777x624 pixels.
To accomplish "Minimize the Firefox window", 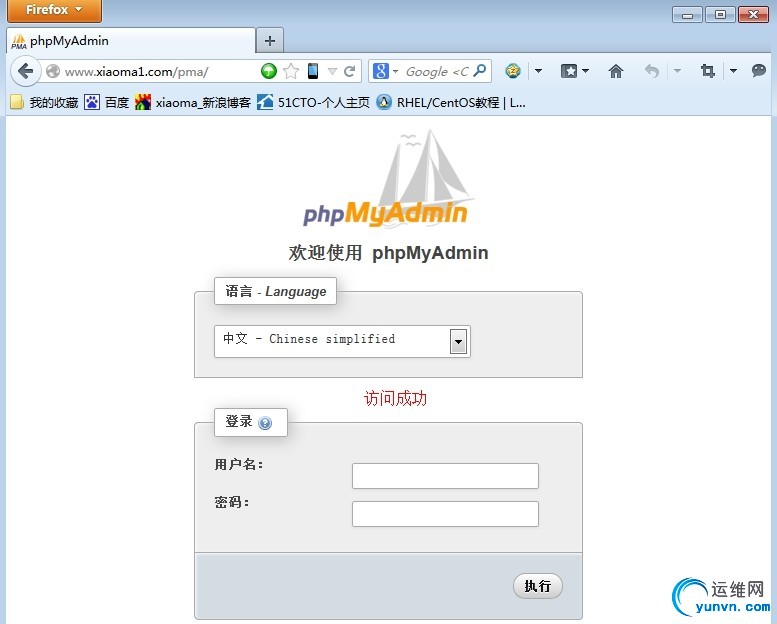I will click(x=687, y=15).
